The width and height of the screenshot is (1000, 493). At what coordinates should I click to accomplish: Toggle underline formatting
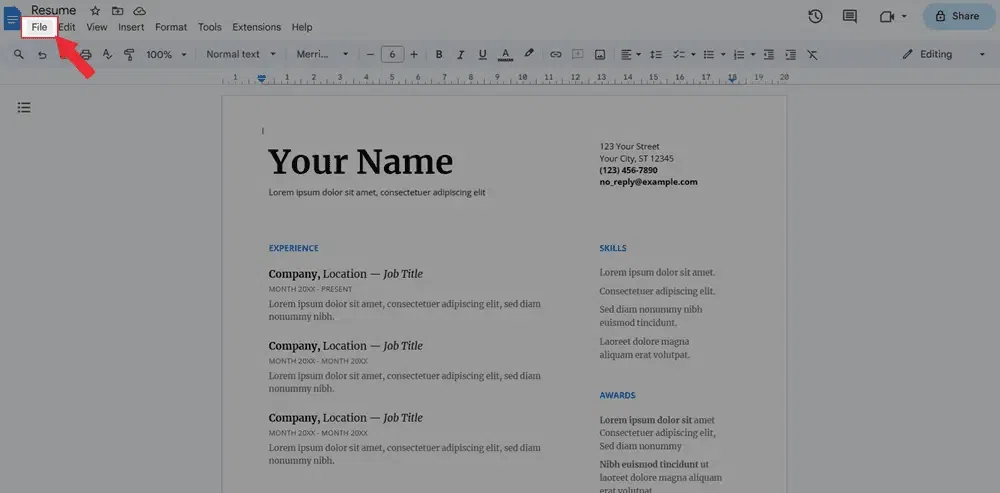click(482, 55)
